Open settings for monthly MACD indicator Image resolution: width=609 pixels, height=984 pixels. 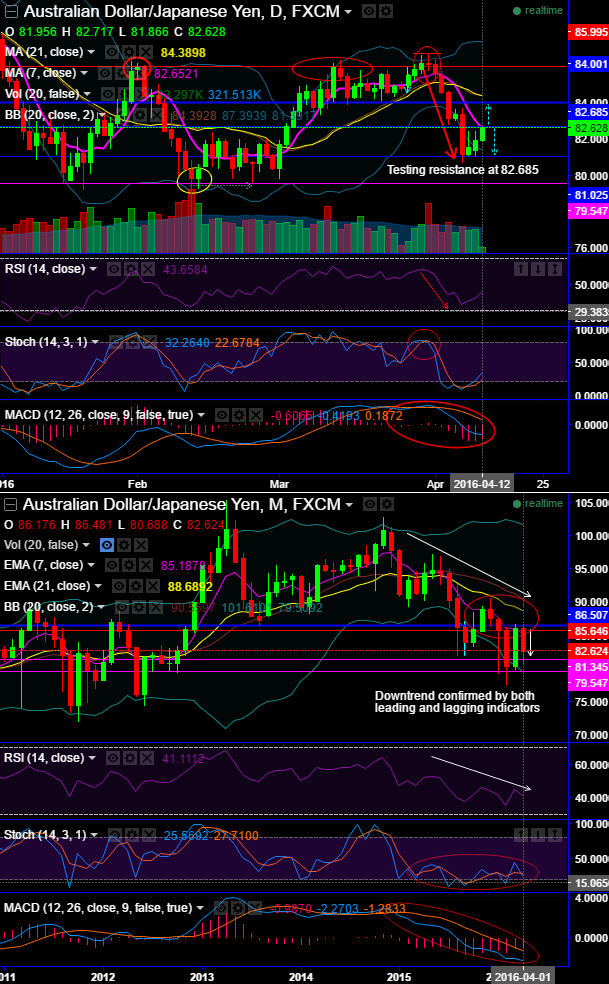pos(236,908)
